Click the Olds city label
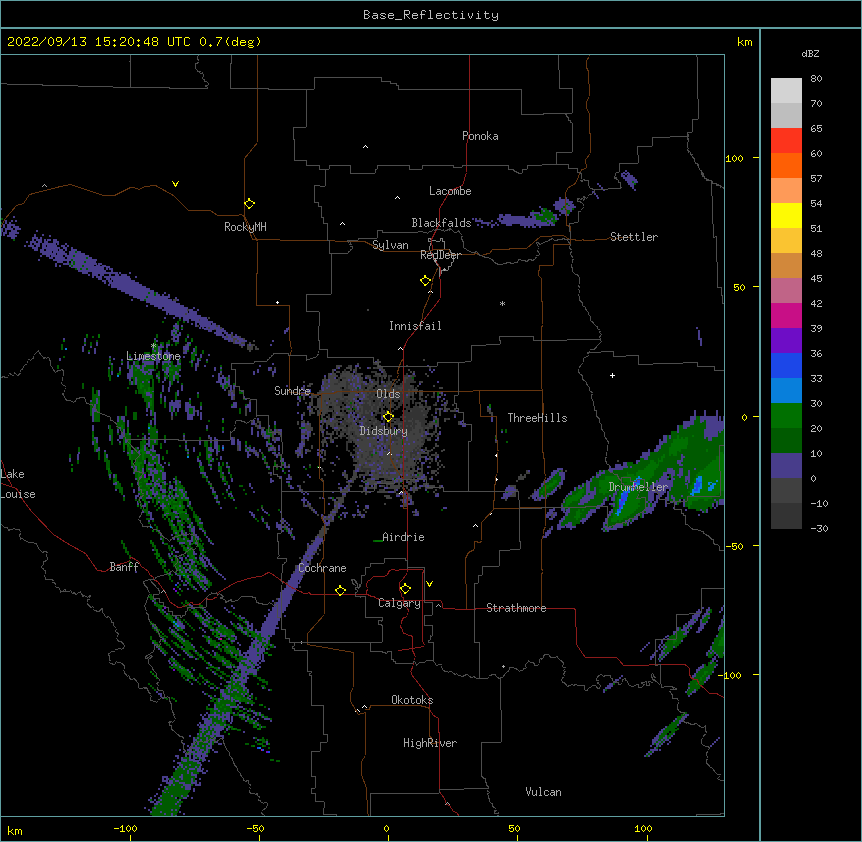This screenshot has width=862, height=842. 388,394
